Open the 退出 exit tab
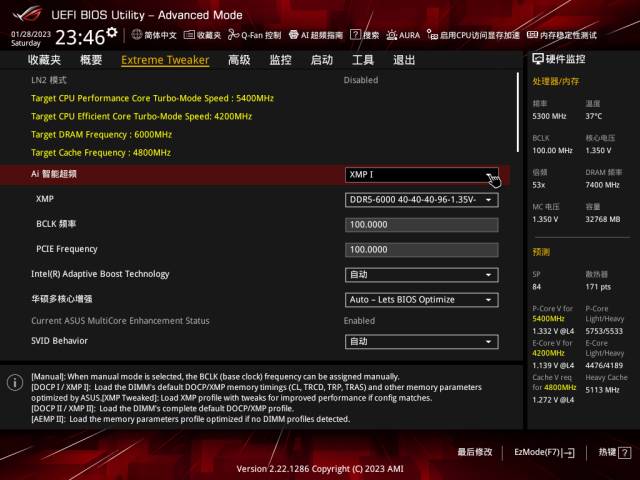The height and width of the screenshot is (480, 640). point(404,60)
